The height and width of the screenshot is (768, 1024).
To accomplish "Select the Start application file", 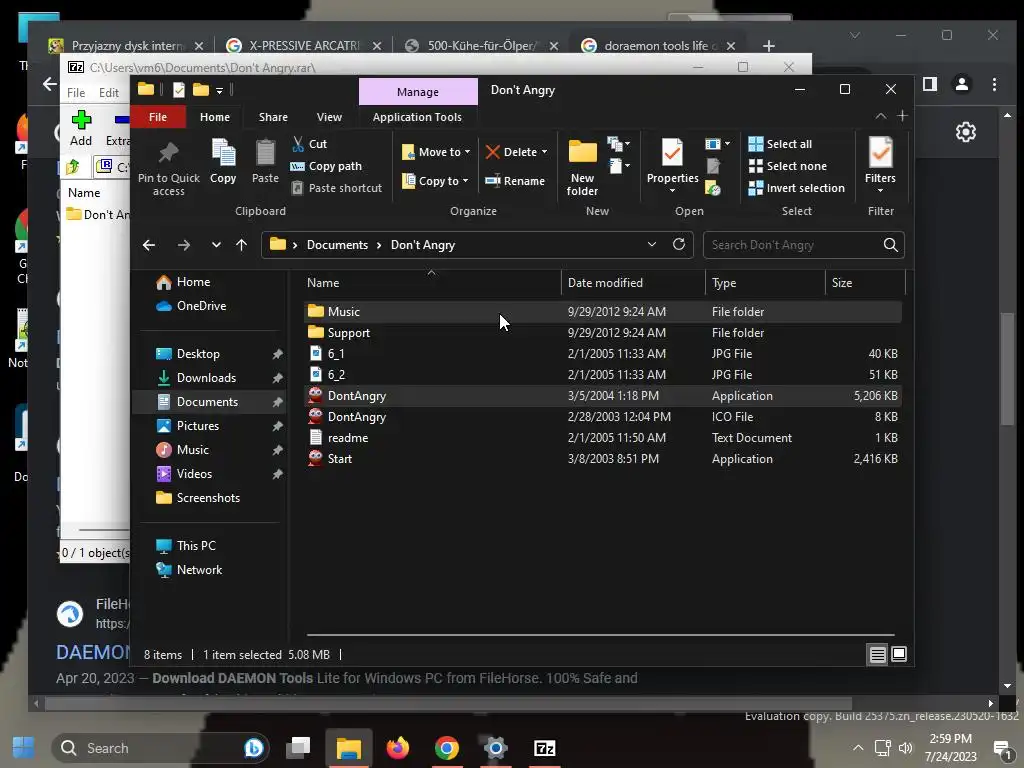I will click(x=602, y=458).
